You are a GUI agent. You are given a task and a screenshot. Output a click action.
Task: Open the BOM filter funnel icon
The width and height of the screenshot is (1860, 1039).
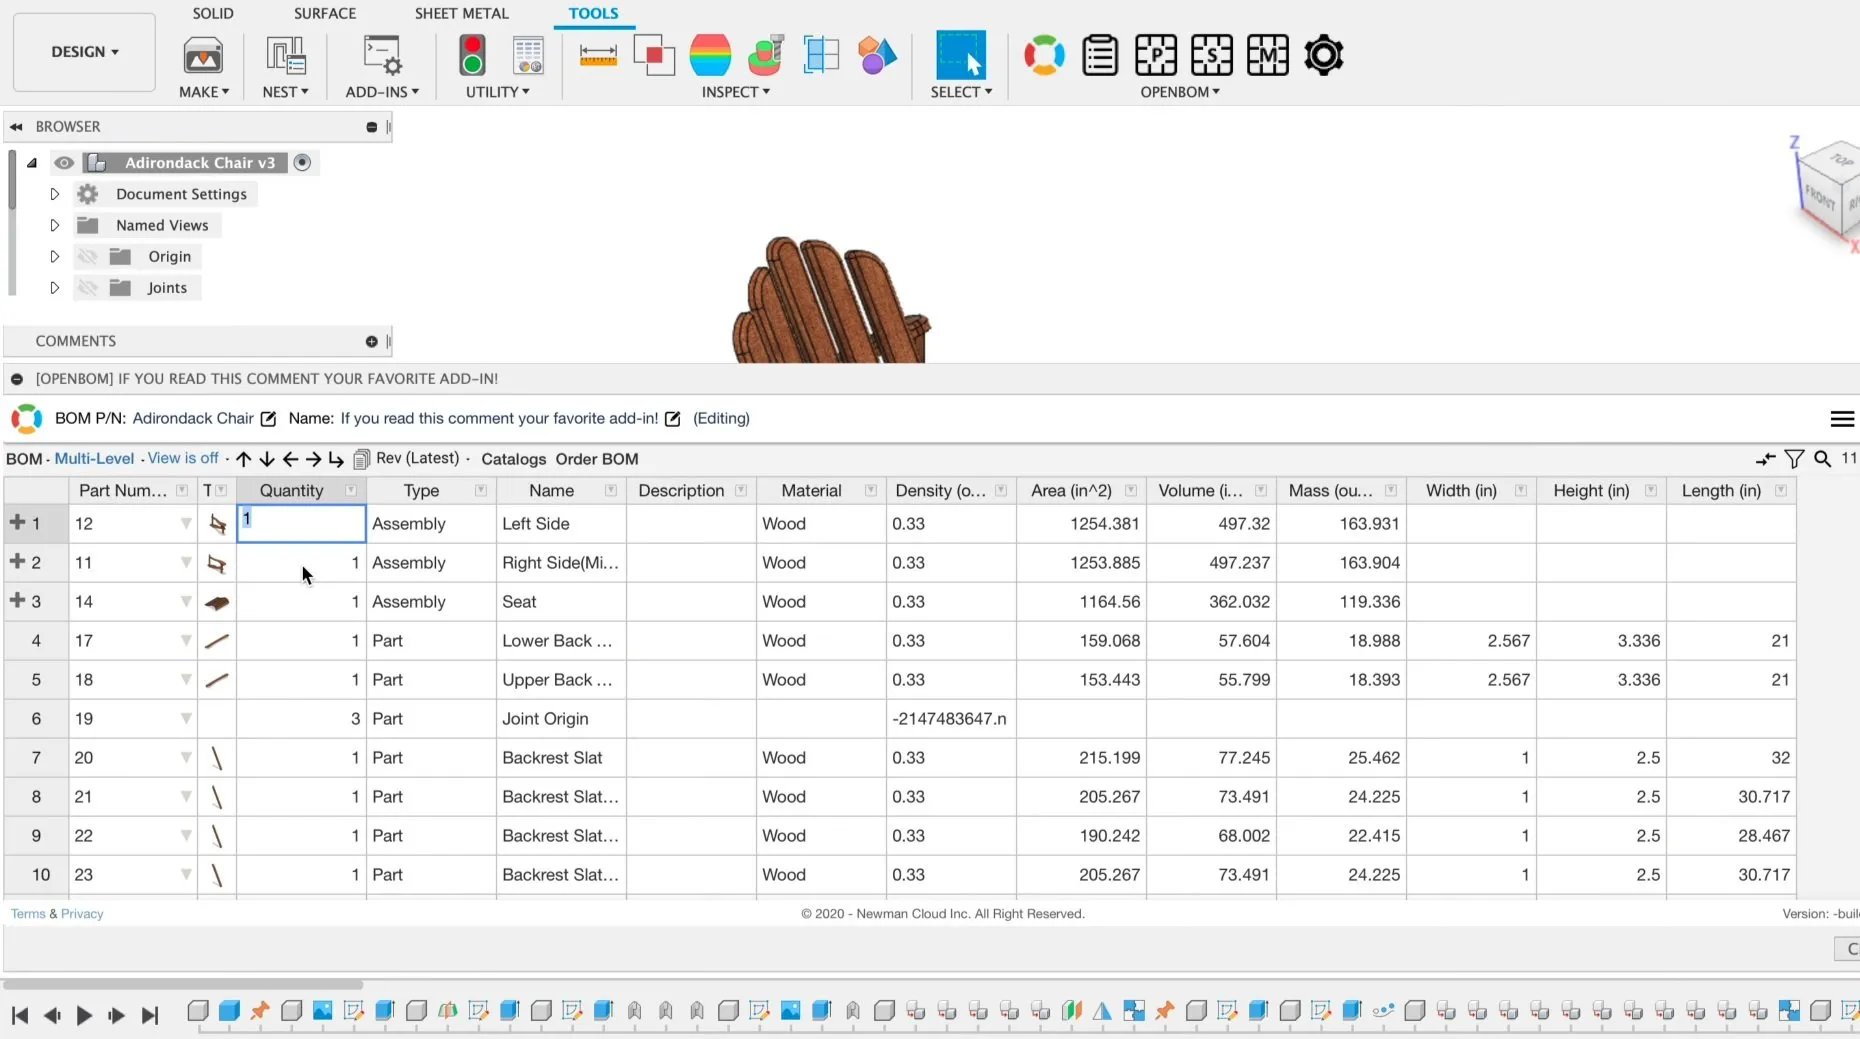(1795, 459)
